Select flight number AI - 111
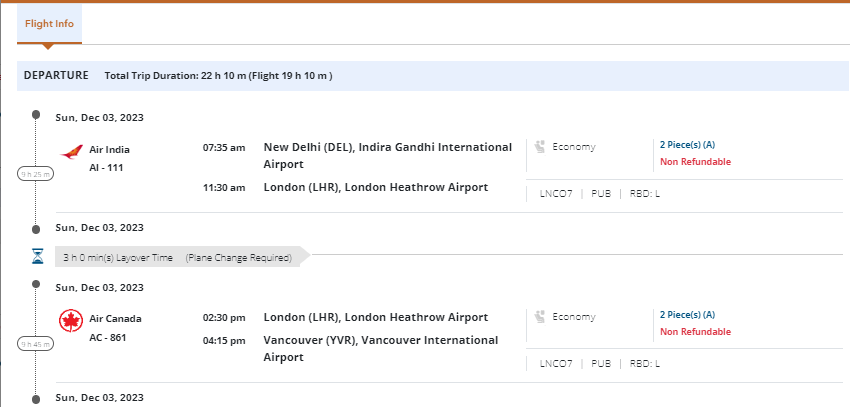This screenshot has width=850, height=407. [107, 167]
